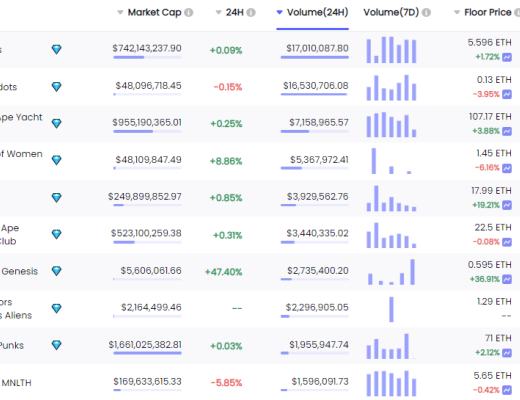Open floor price chart icon for 0.595 ETH

pos(507,279)
